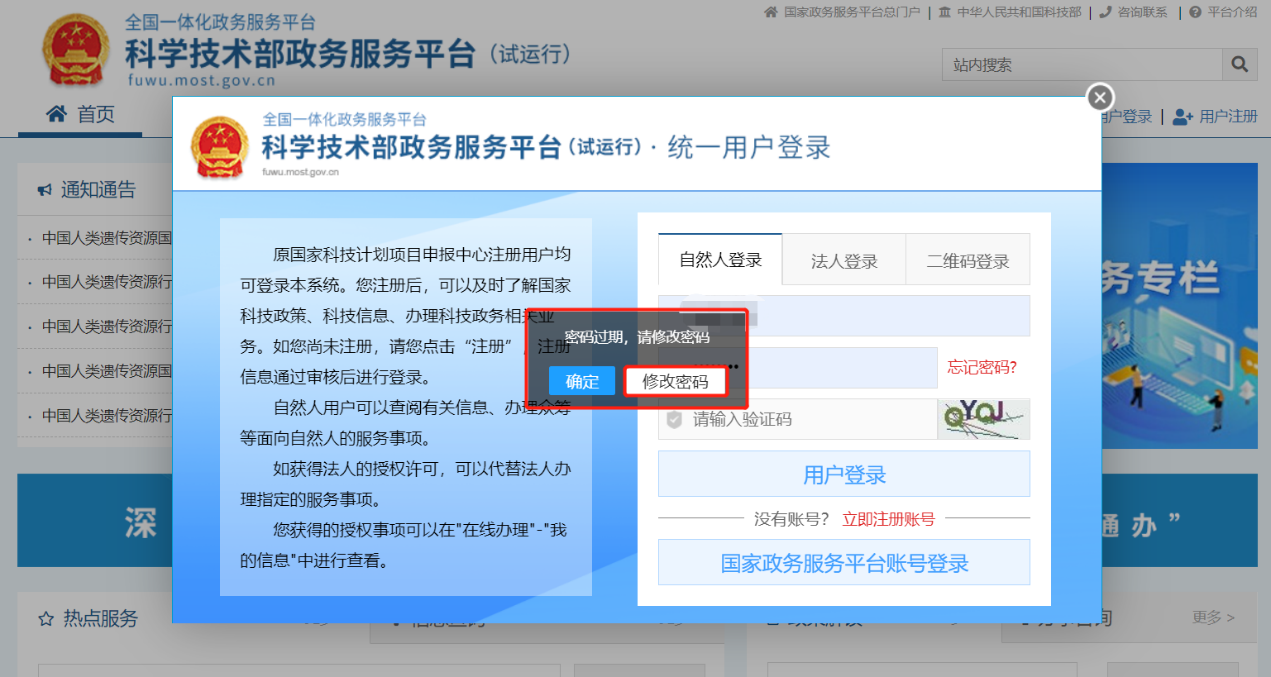
Task: Click 国家政务服务平台账号登录 button
Action: tap(844, 563)
